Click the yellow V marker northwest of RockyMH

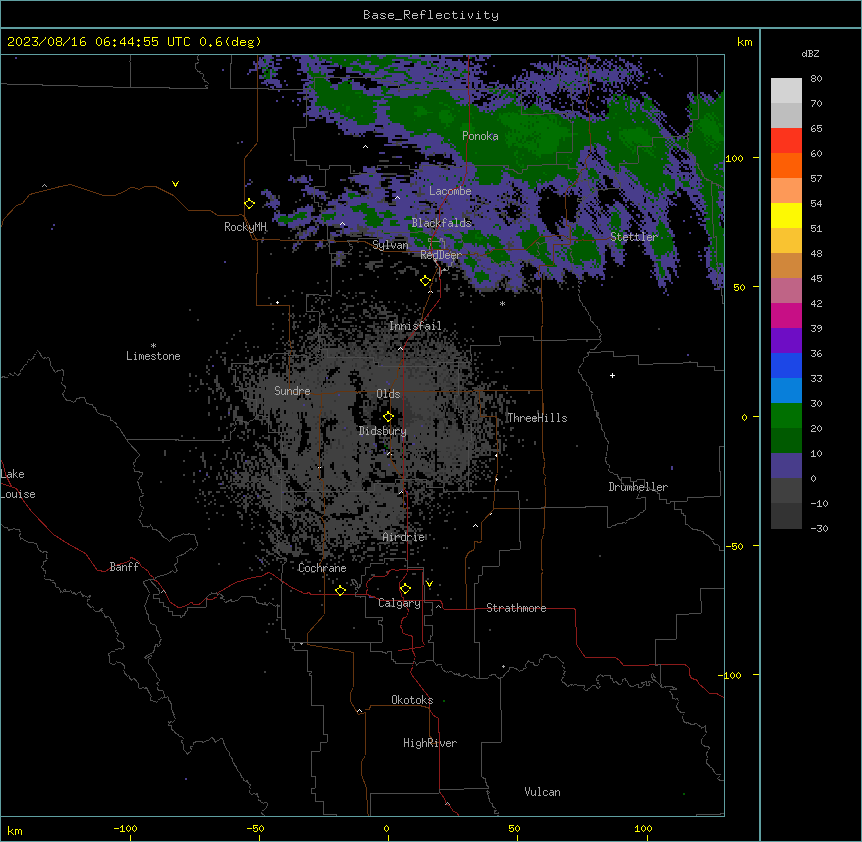click(175, 184)
